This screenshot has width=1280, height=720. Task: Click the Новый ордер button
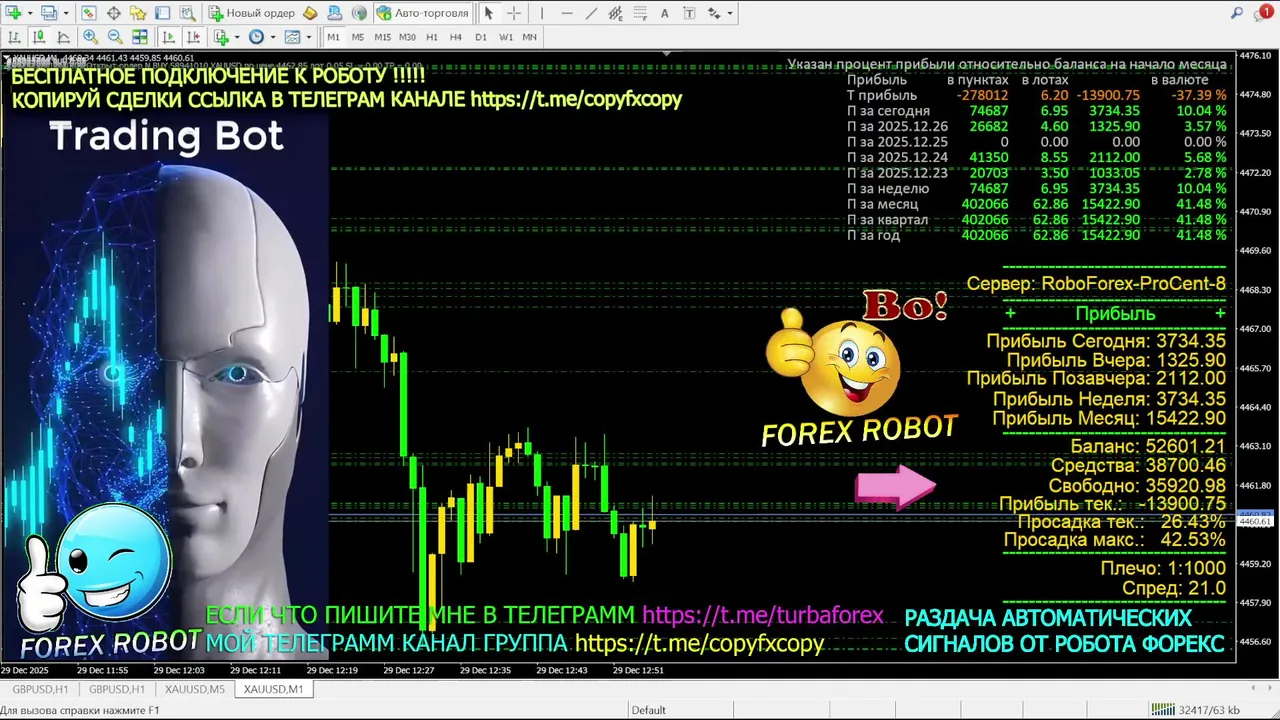[253, 13]
